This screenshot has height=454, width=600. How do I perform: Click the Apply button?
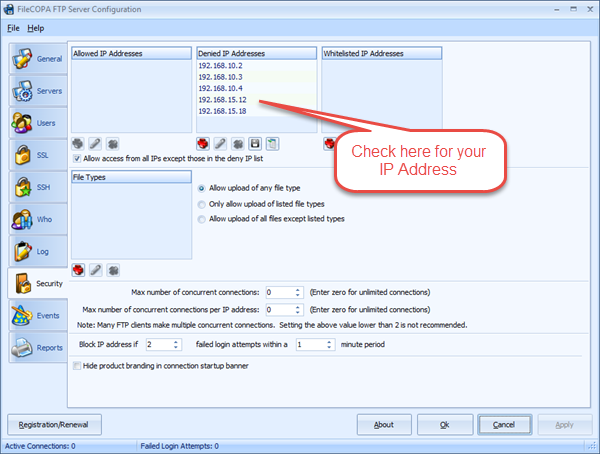(564, 425)
